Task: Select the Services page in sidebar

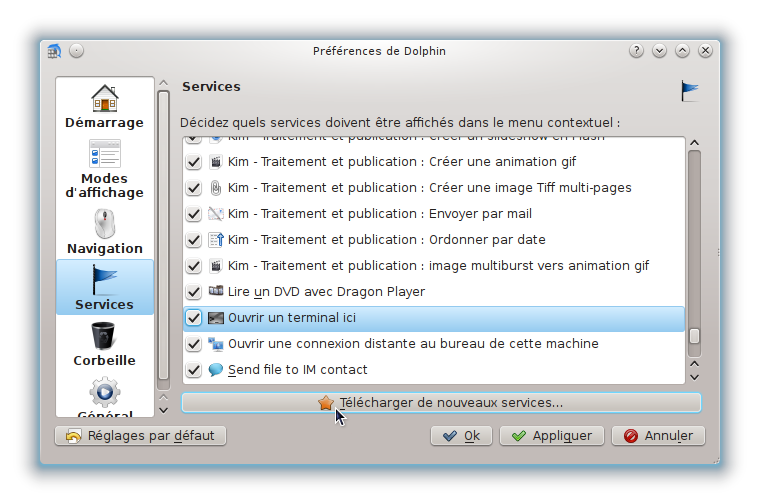Action: [x=105, y=287]
